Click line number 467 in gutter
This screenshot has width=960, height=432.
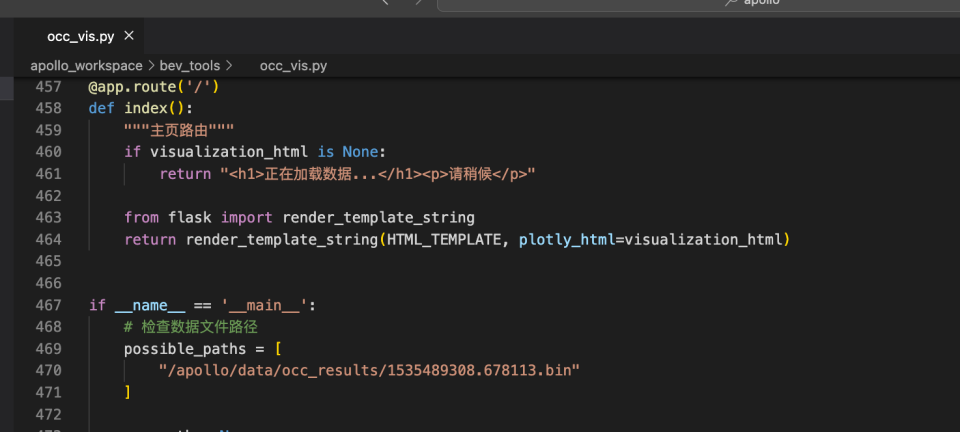47,305
